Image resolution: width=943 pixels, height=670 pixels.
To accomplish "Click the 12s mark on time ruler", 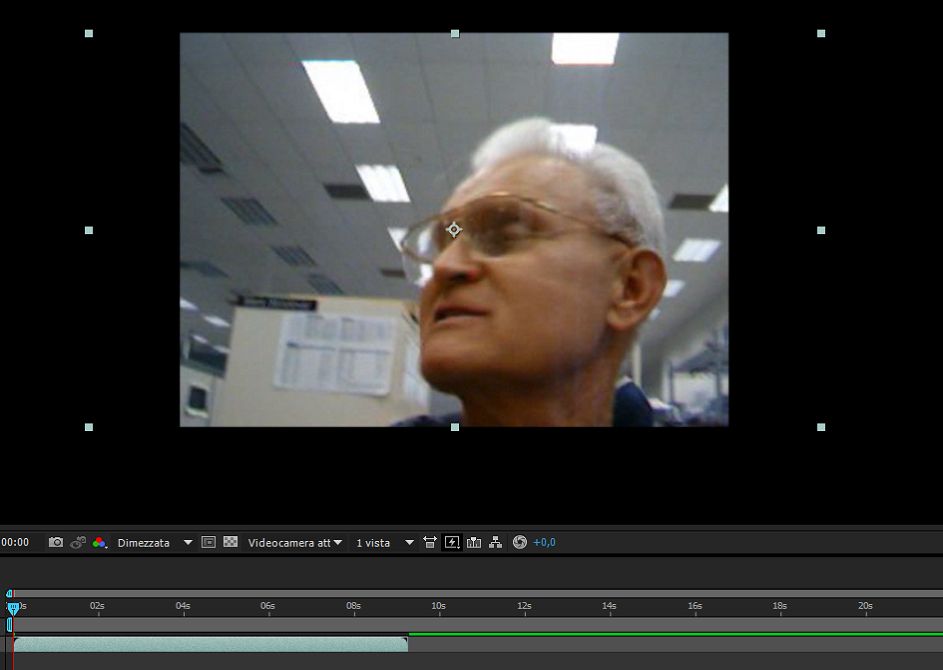I will coord(524,606).
